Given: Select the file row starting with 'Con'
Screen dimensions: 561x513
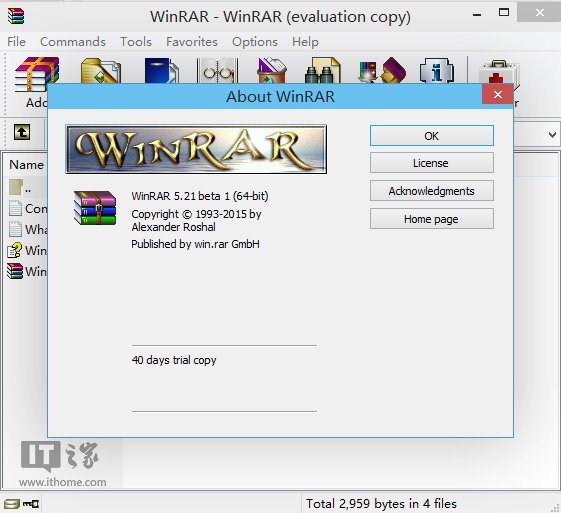Looking at the screenshot, I should (28, 208).
